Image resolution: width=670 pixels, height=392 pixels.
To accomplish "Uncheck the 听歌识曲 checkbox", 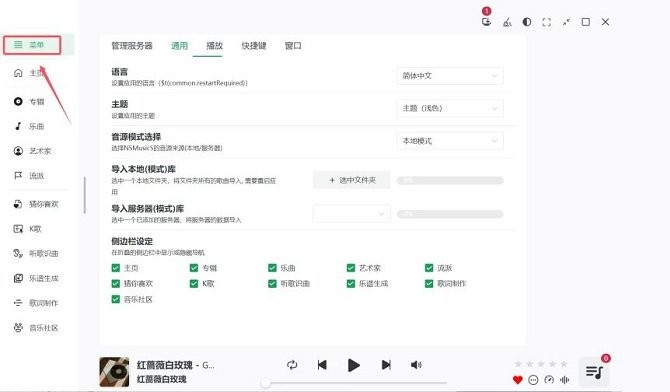I will [272, 283].
